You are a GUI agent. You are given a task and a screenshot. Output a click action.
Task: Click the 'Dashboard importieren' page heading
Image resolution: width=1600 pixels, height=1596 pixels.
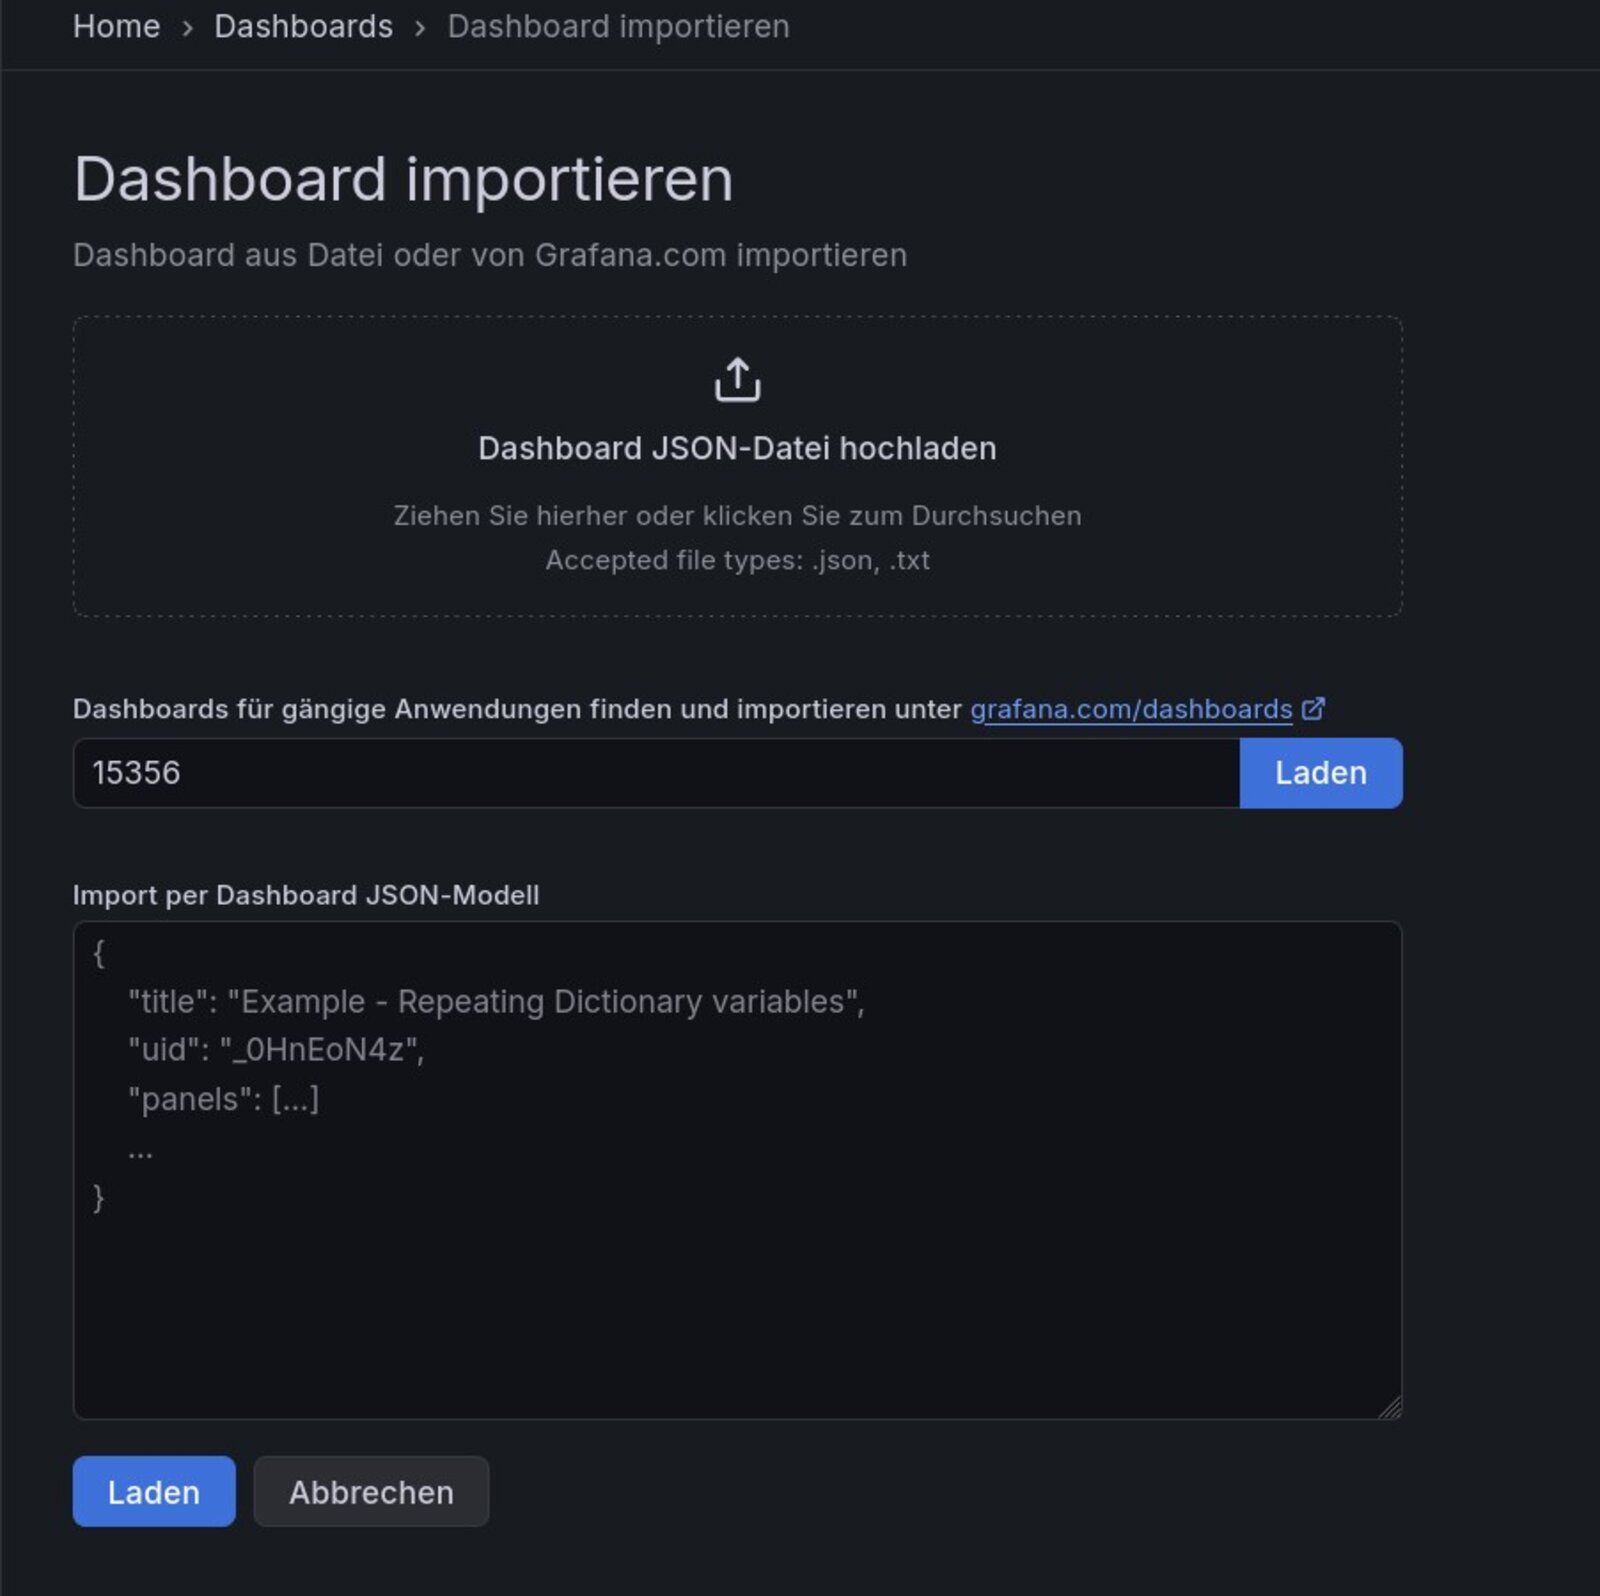coord(403,180)
